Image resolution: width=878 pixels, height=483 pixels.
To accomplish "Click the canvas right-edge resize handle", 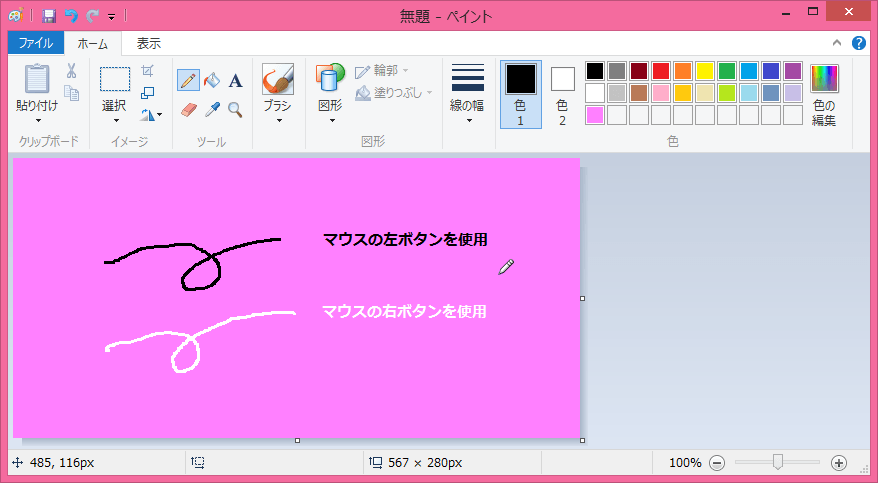I will (582, 298).
